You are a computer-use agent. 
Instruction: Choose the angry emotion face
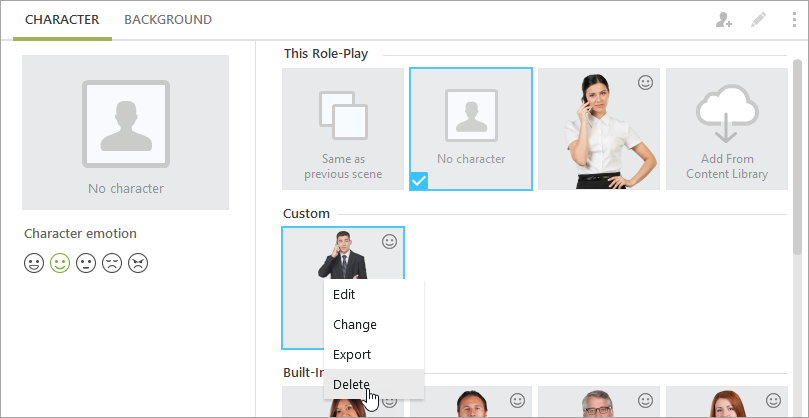(x=138, y=263)
